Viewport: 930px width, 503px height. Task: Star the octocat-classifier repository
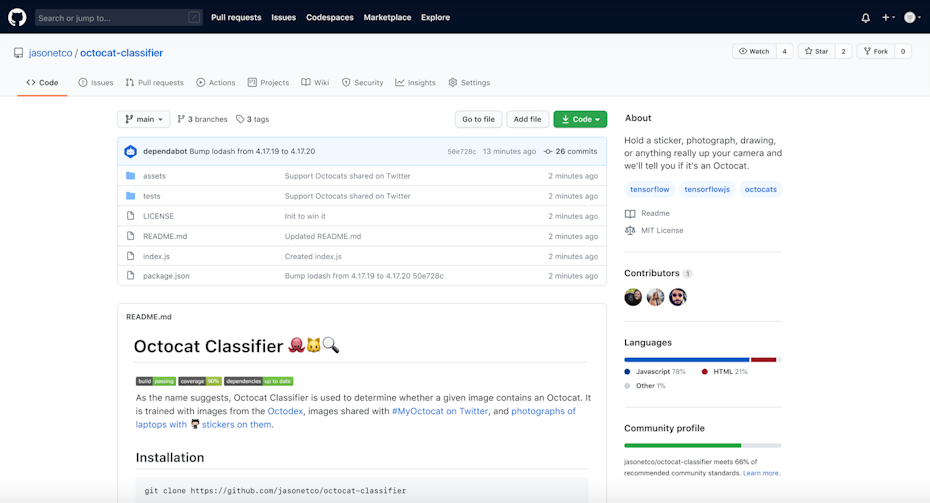pos(817,51)
